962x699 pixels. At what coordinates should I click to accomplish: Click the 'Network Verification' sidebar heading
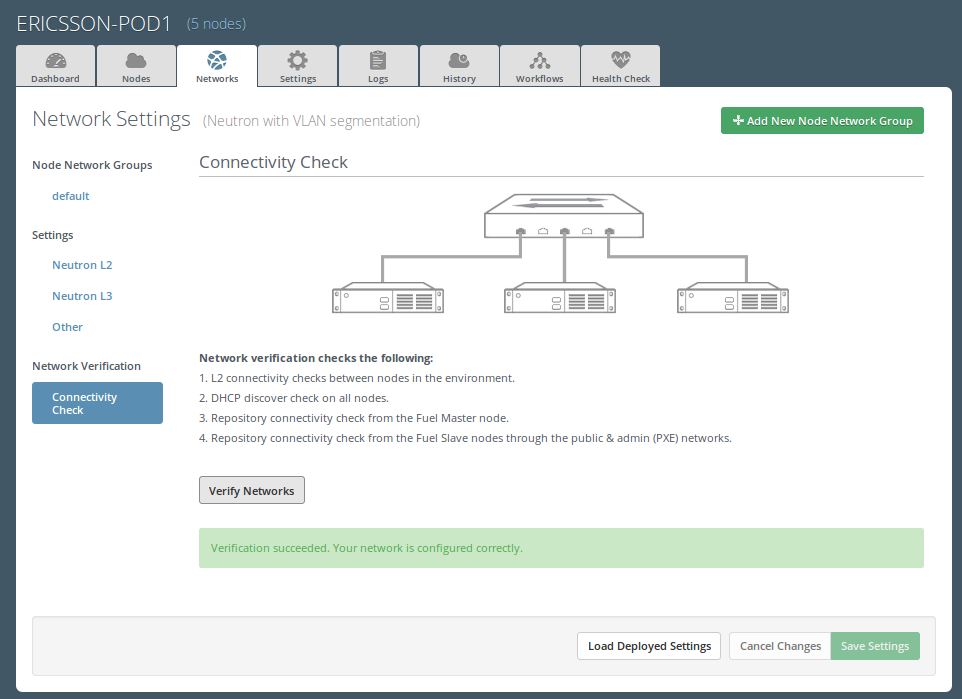[x=86, y=366]
